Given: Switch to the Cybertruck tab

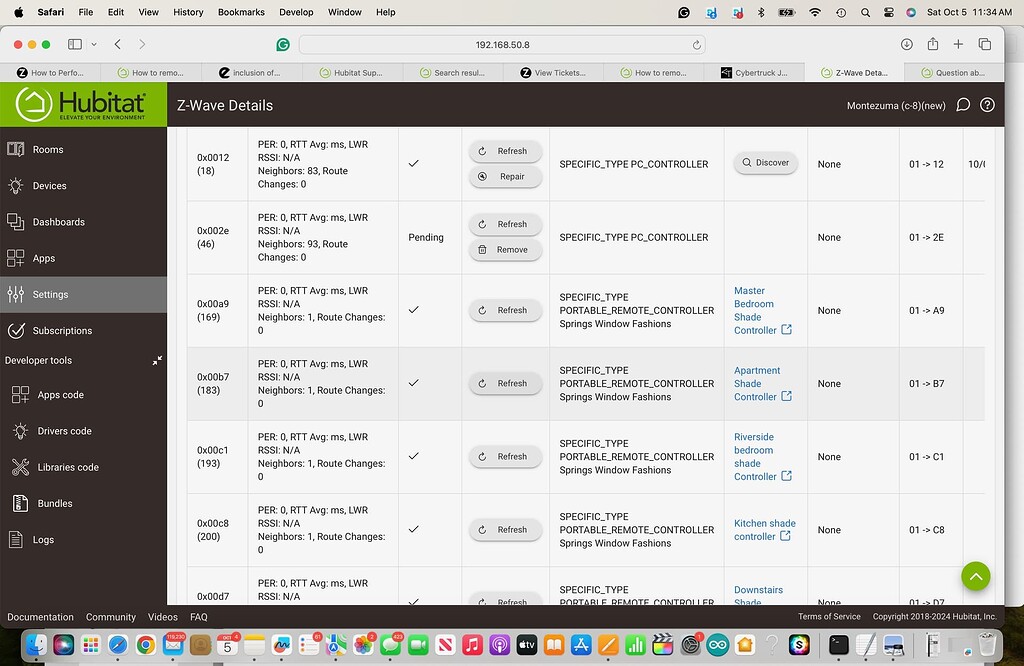Looking at the screenshot, I should [755, 72].
